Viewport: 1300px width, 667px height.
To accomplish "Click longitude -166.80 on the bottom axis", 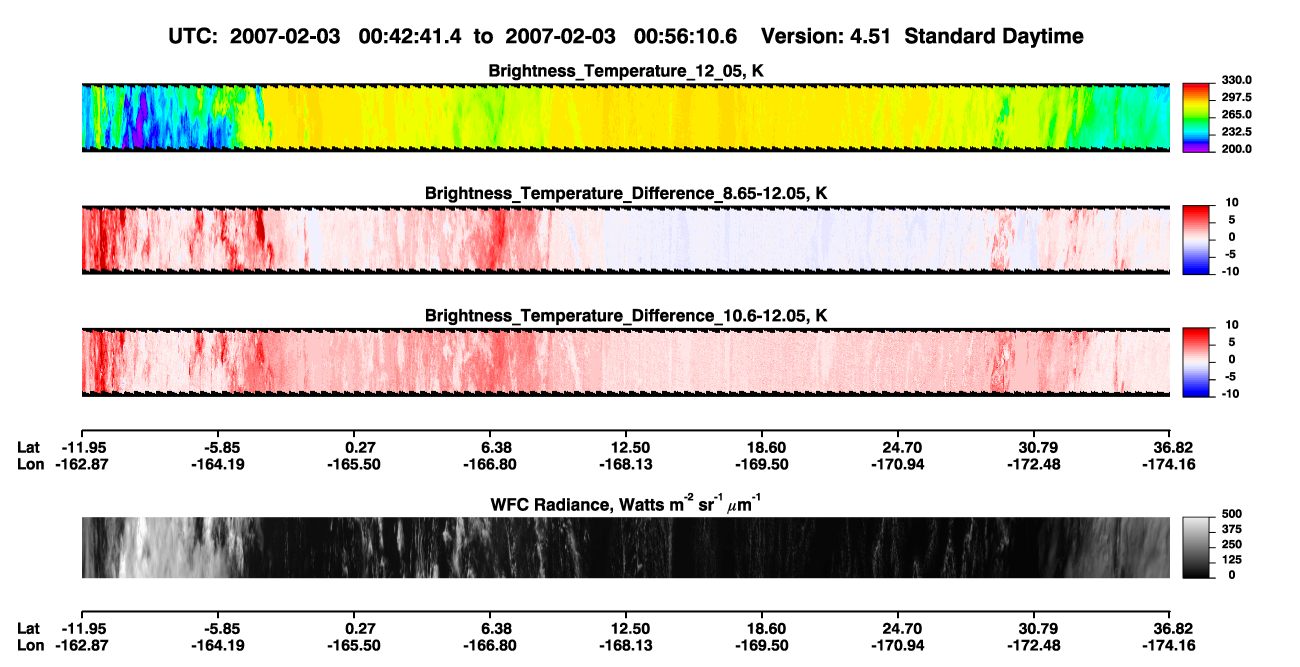I will coord(490,645).
